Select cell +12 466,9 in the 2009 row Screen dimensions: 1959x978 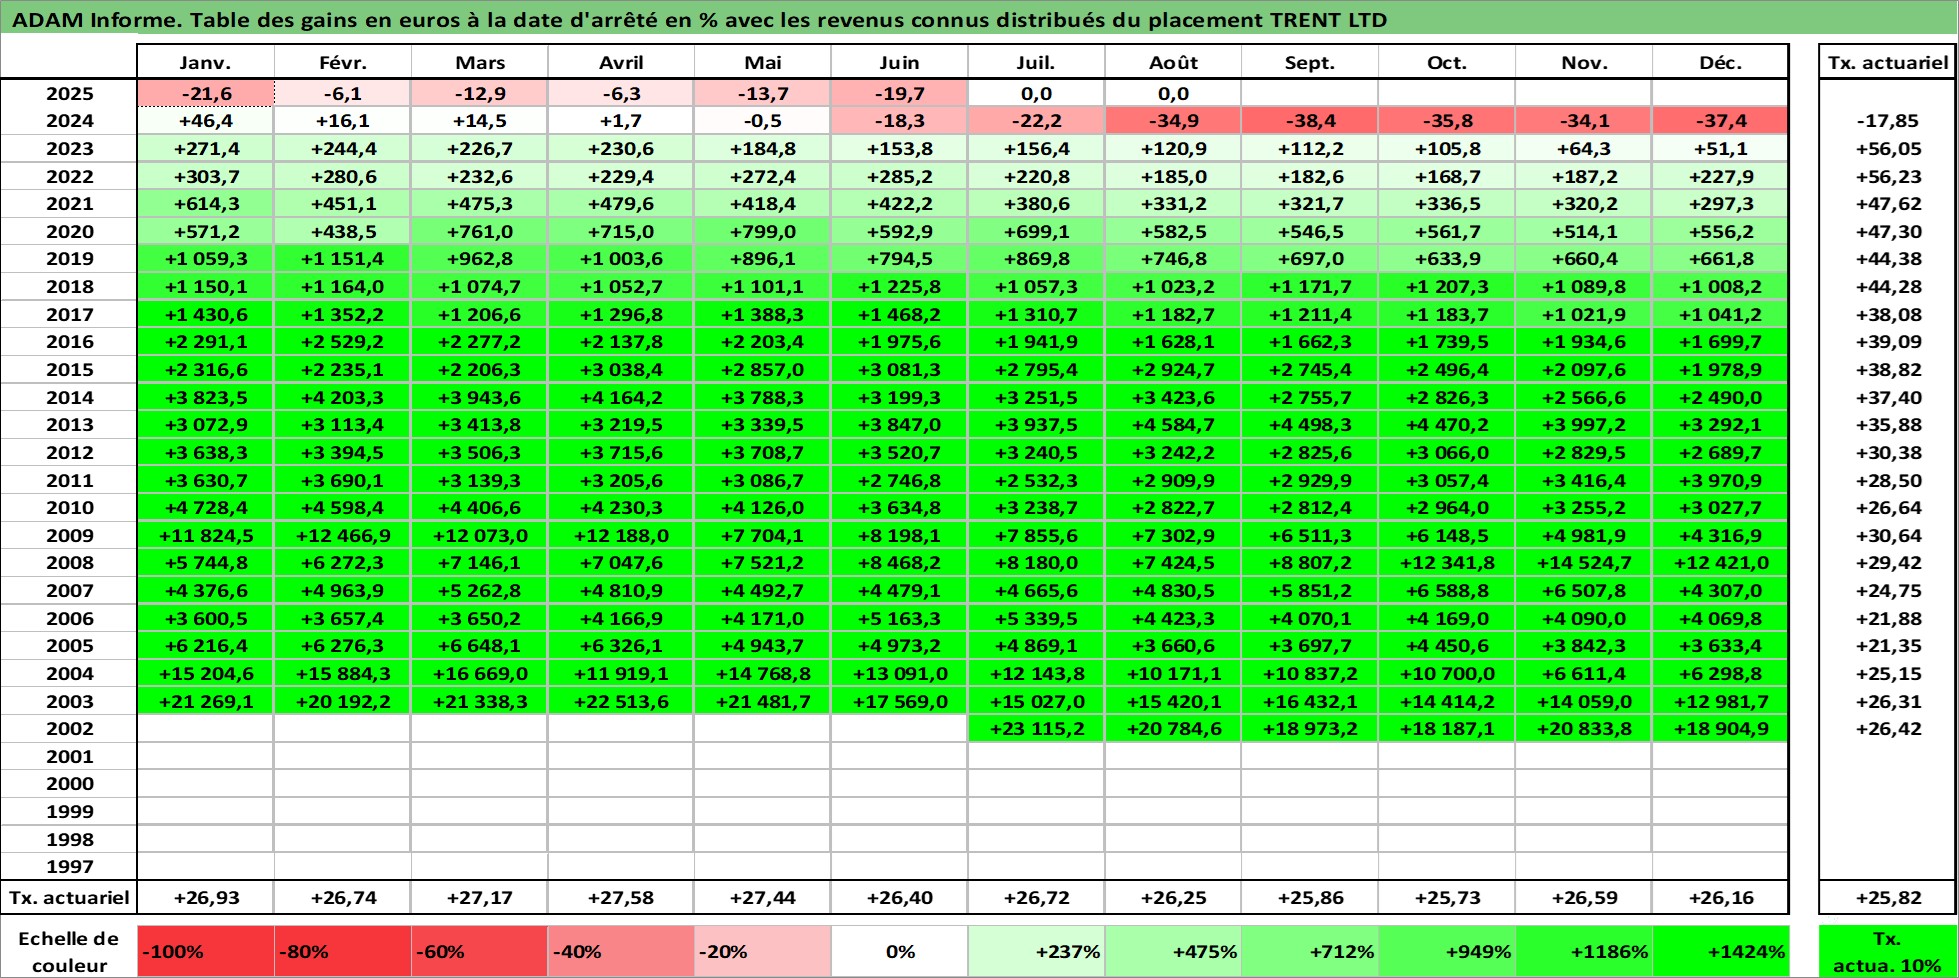click(x=343, y=536)
